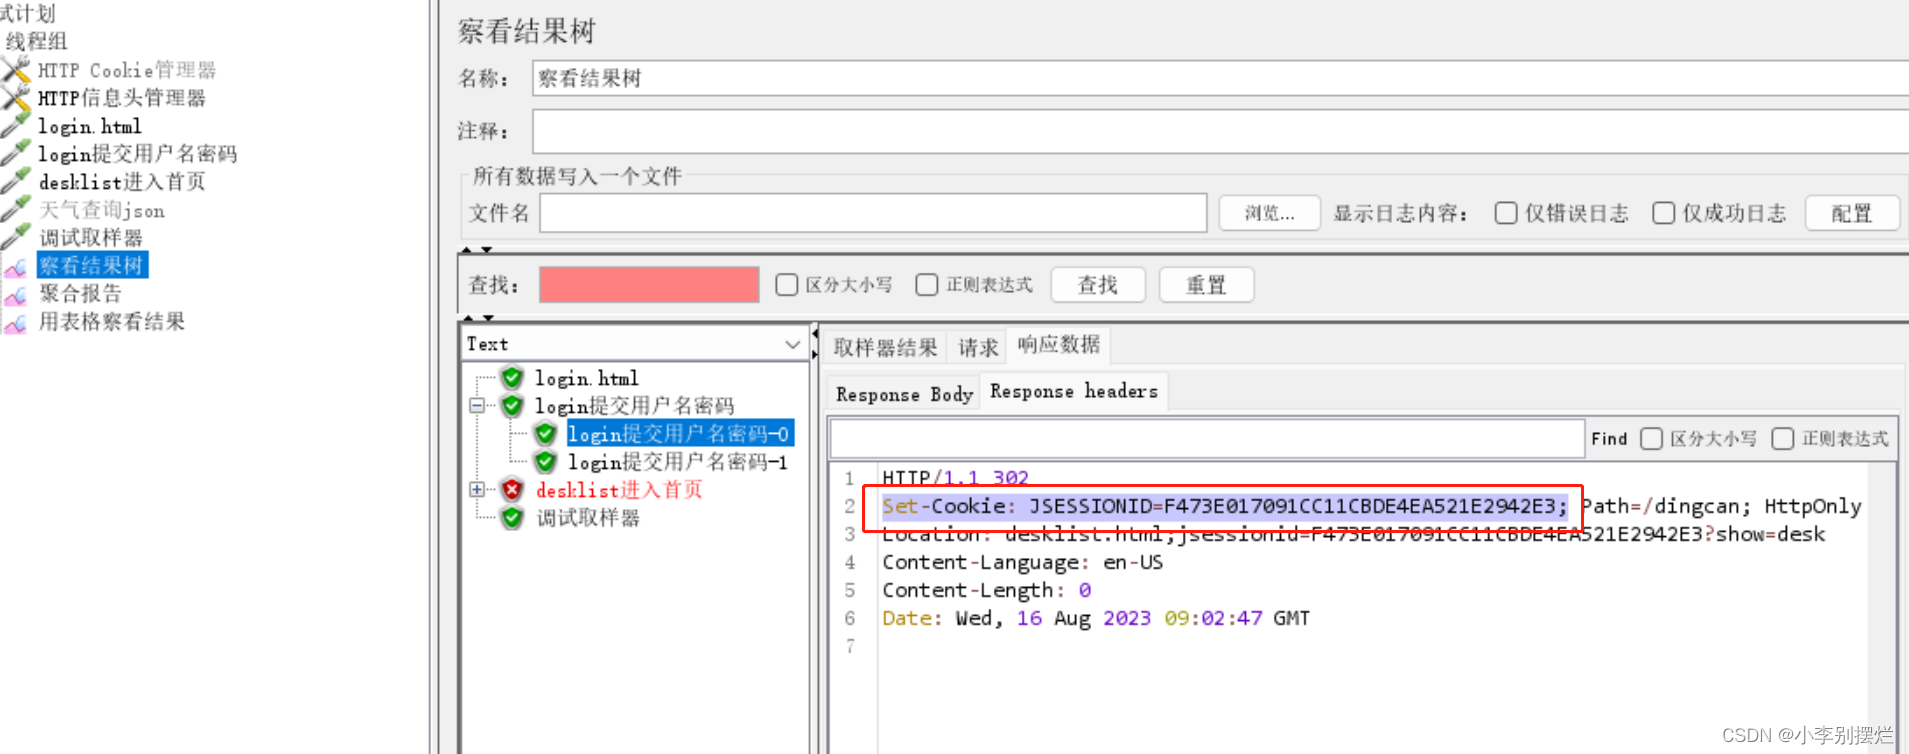1909x754 pixels.
Task: Click the 配置 button
Action: pos(1852,213)
